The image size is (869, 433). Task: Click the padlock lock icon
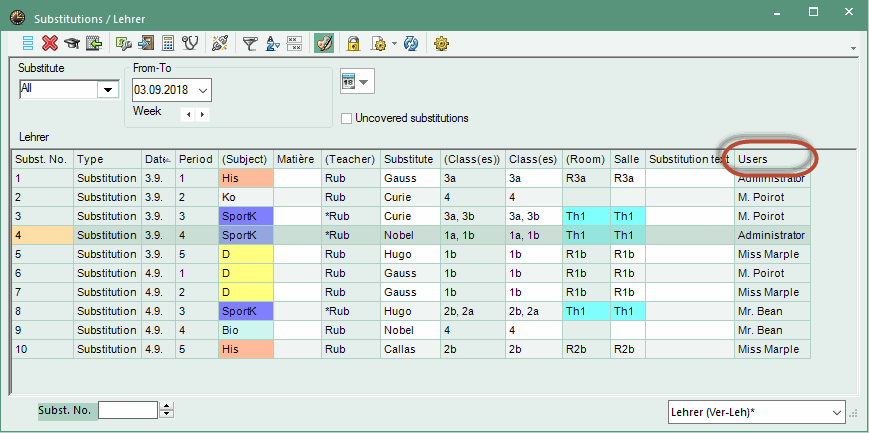click(353, 43)
